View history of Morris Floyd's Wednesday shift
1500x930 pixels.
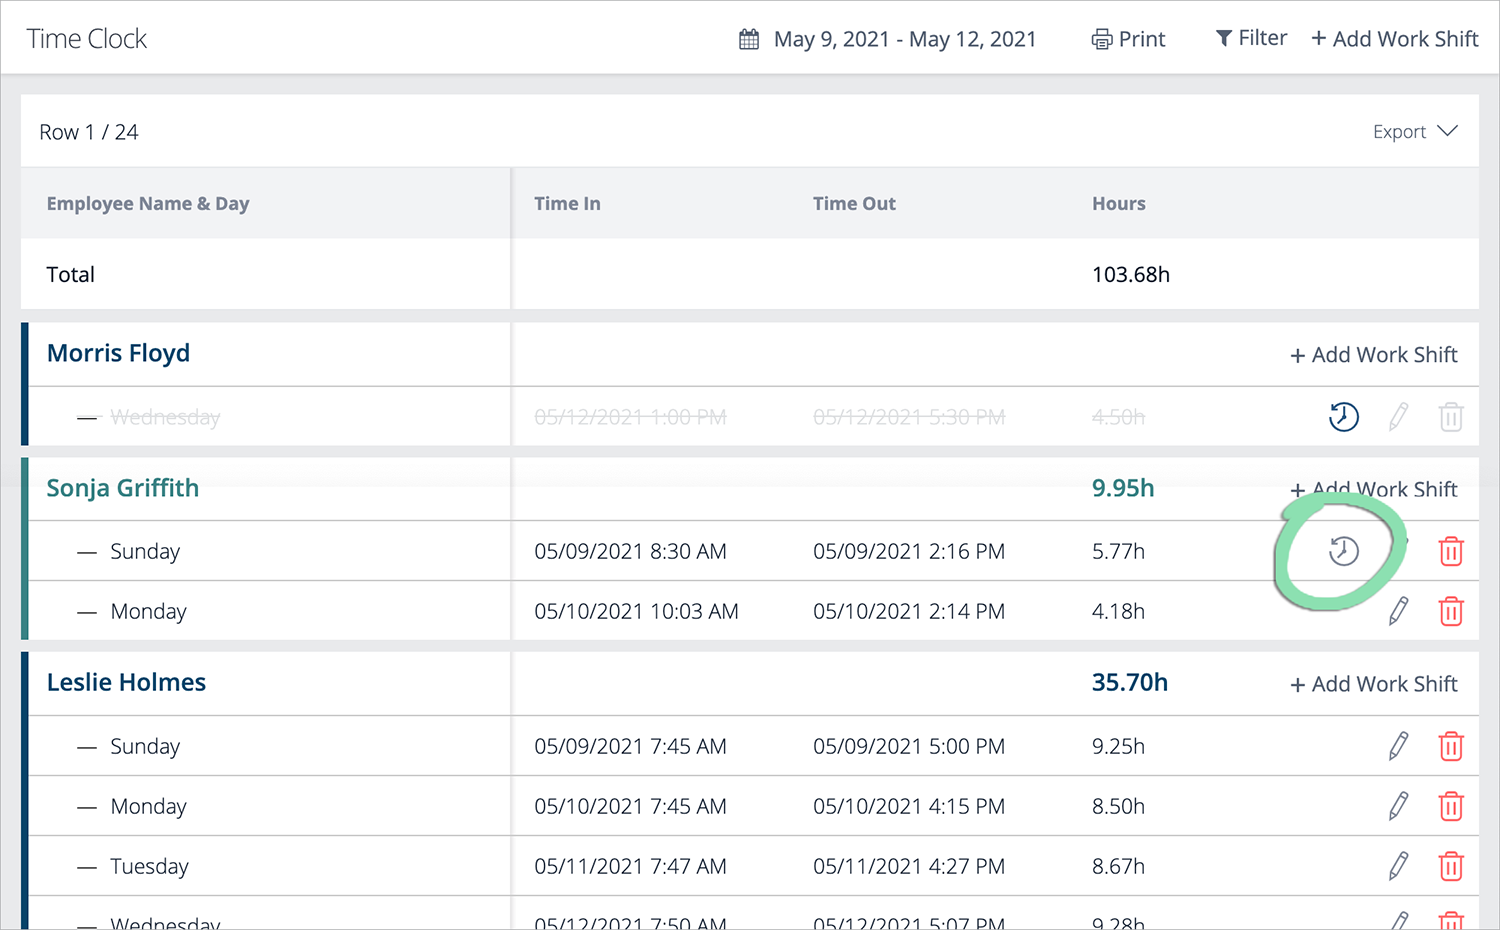pyautogui.click(x=1344, y=417)
